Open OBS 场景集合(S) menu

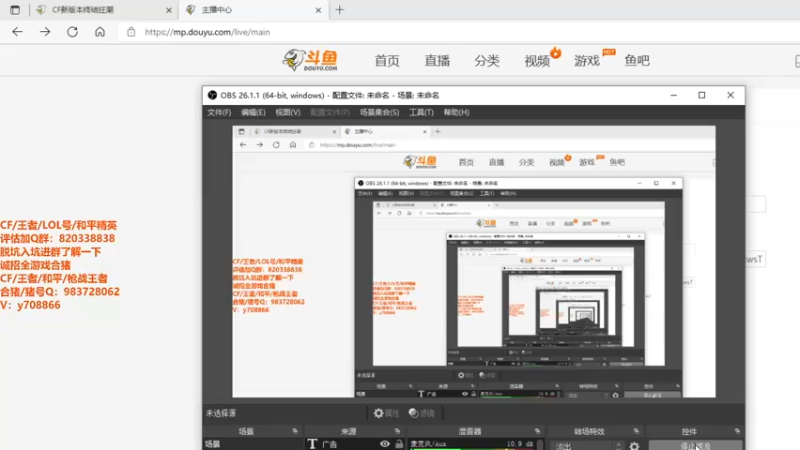pos(379,112)
